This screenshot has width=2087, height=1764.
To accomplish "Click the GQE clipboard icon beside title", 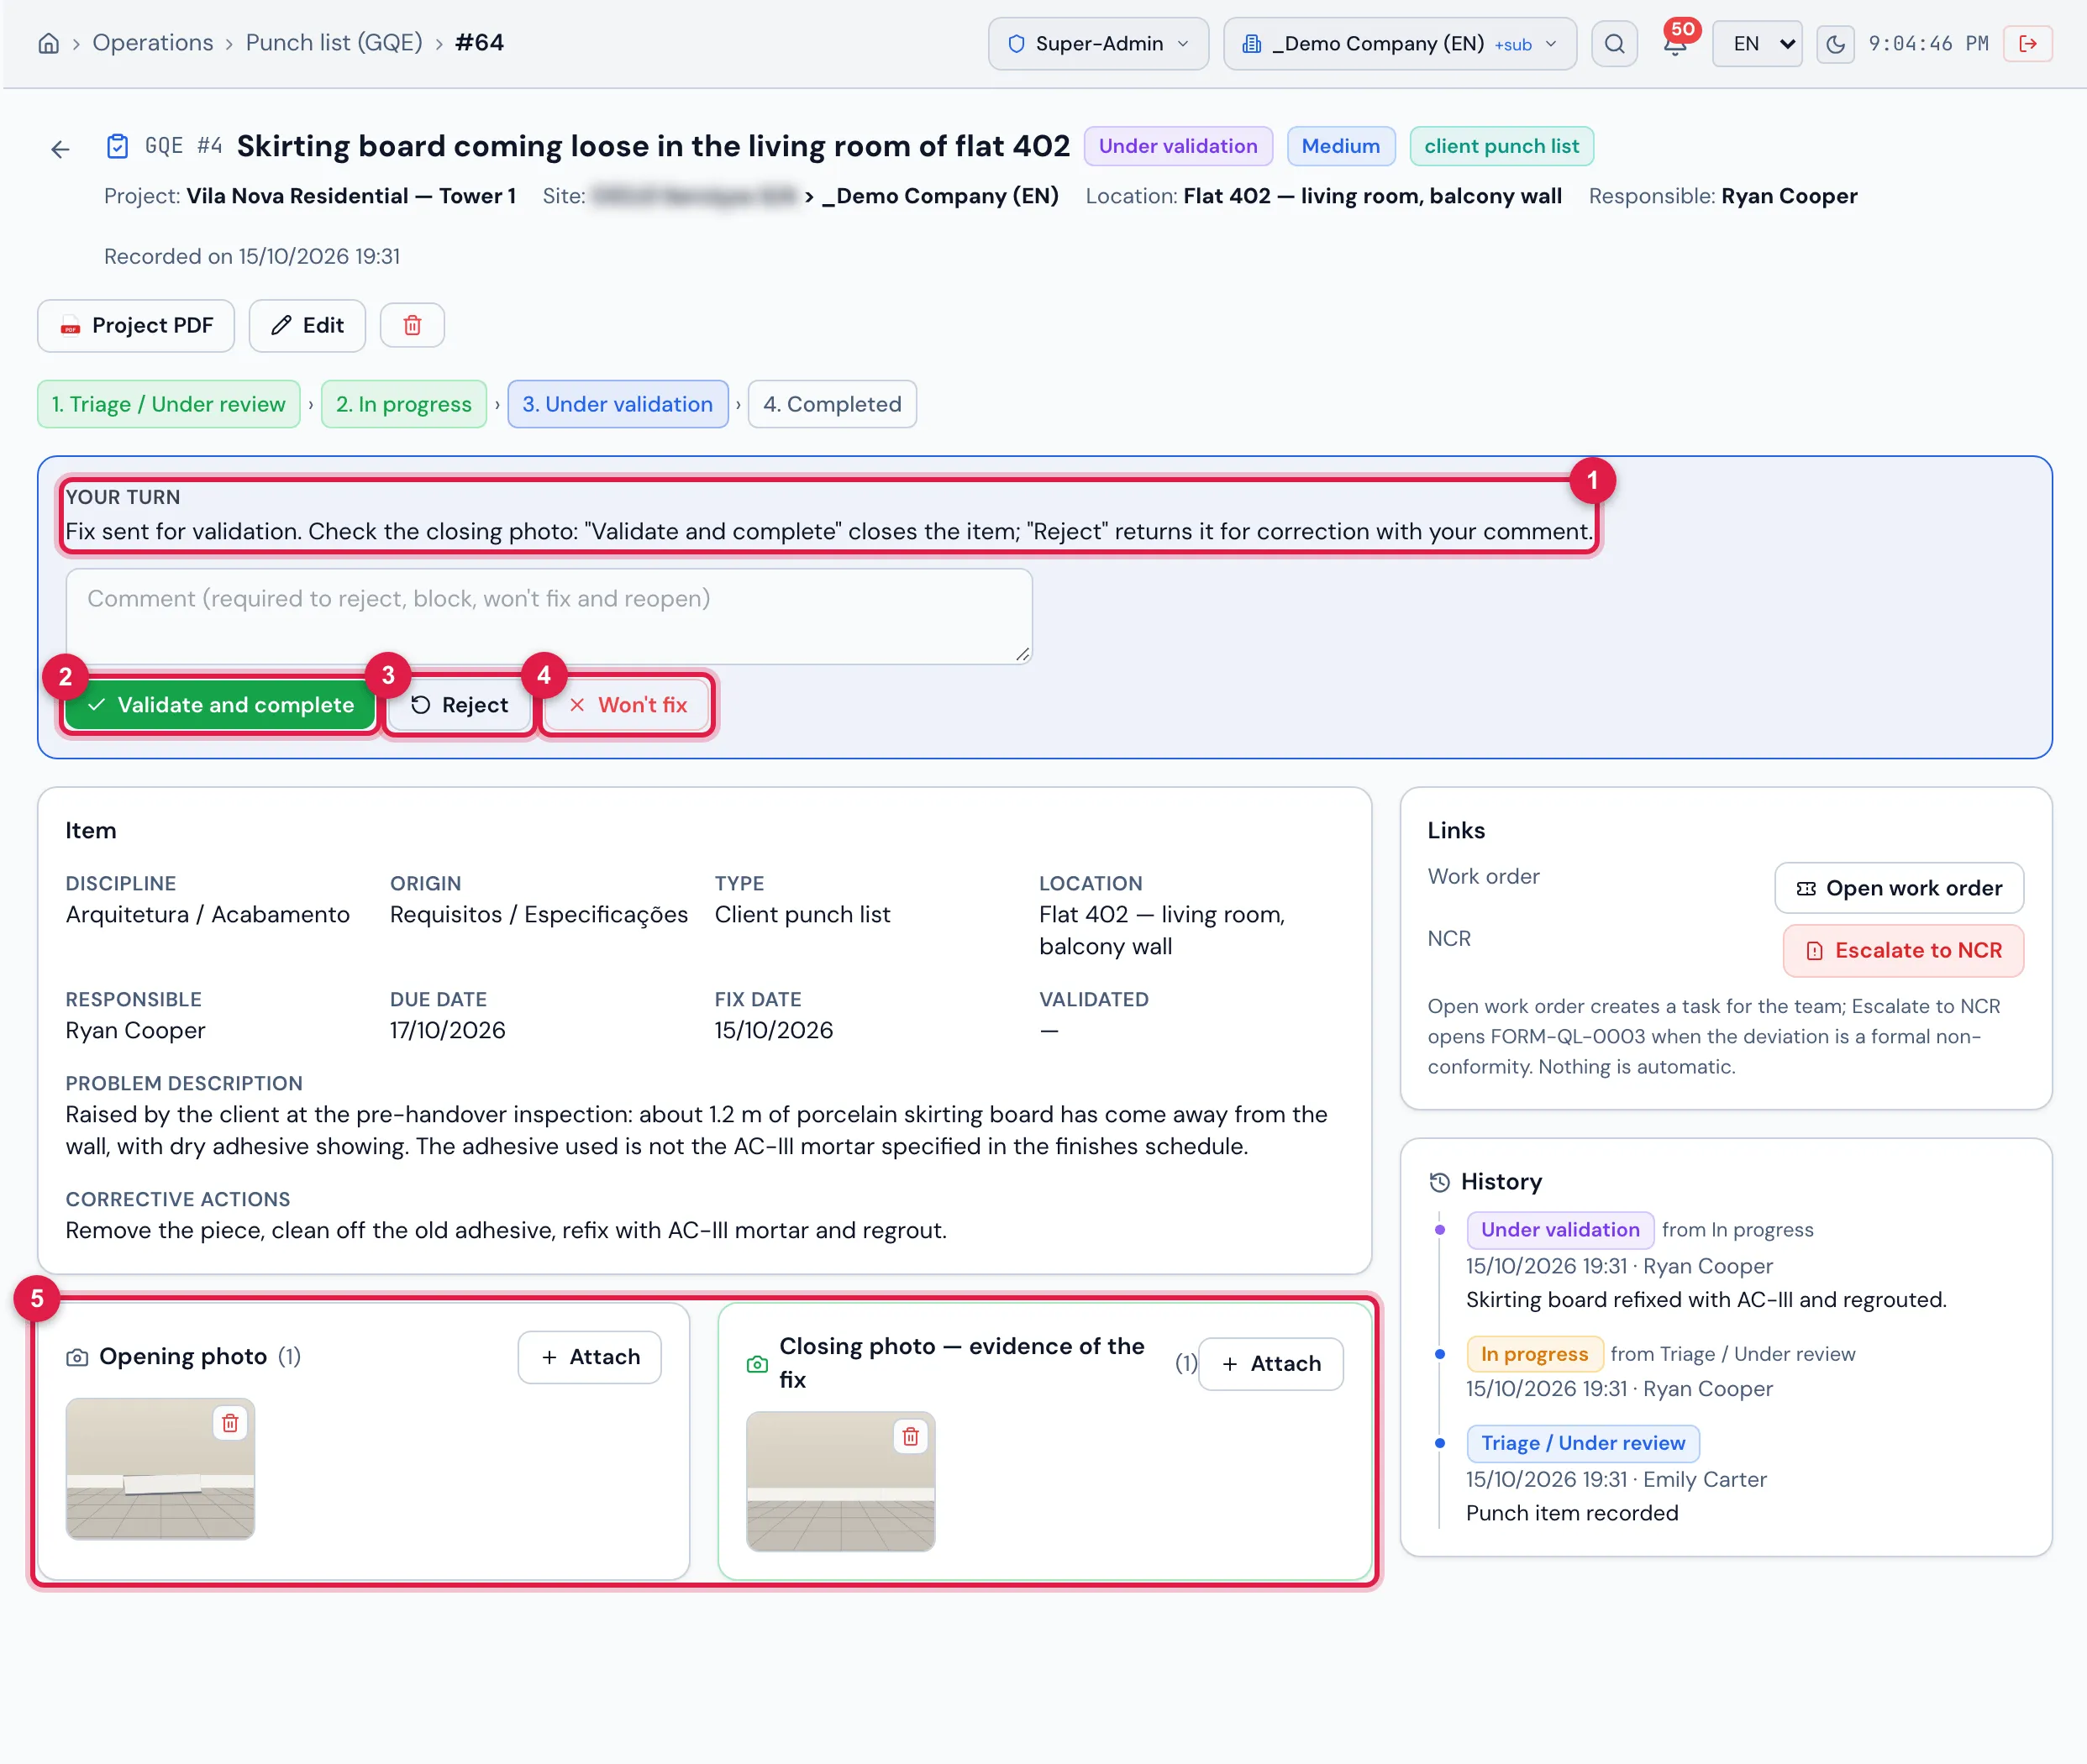I will [x=117, y=147].
